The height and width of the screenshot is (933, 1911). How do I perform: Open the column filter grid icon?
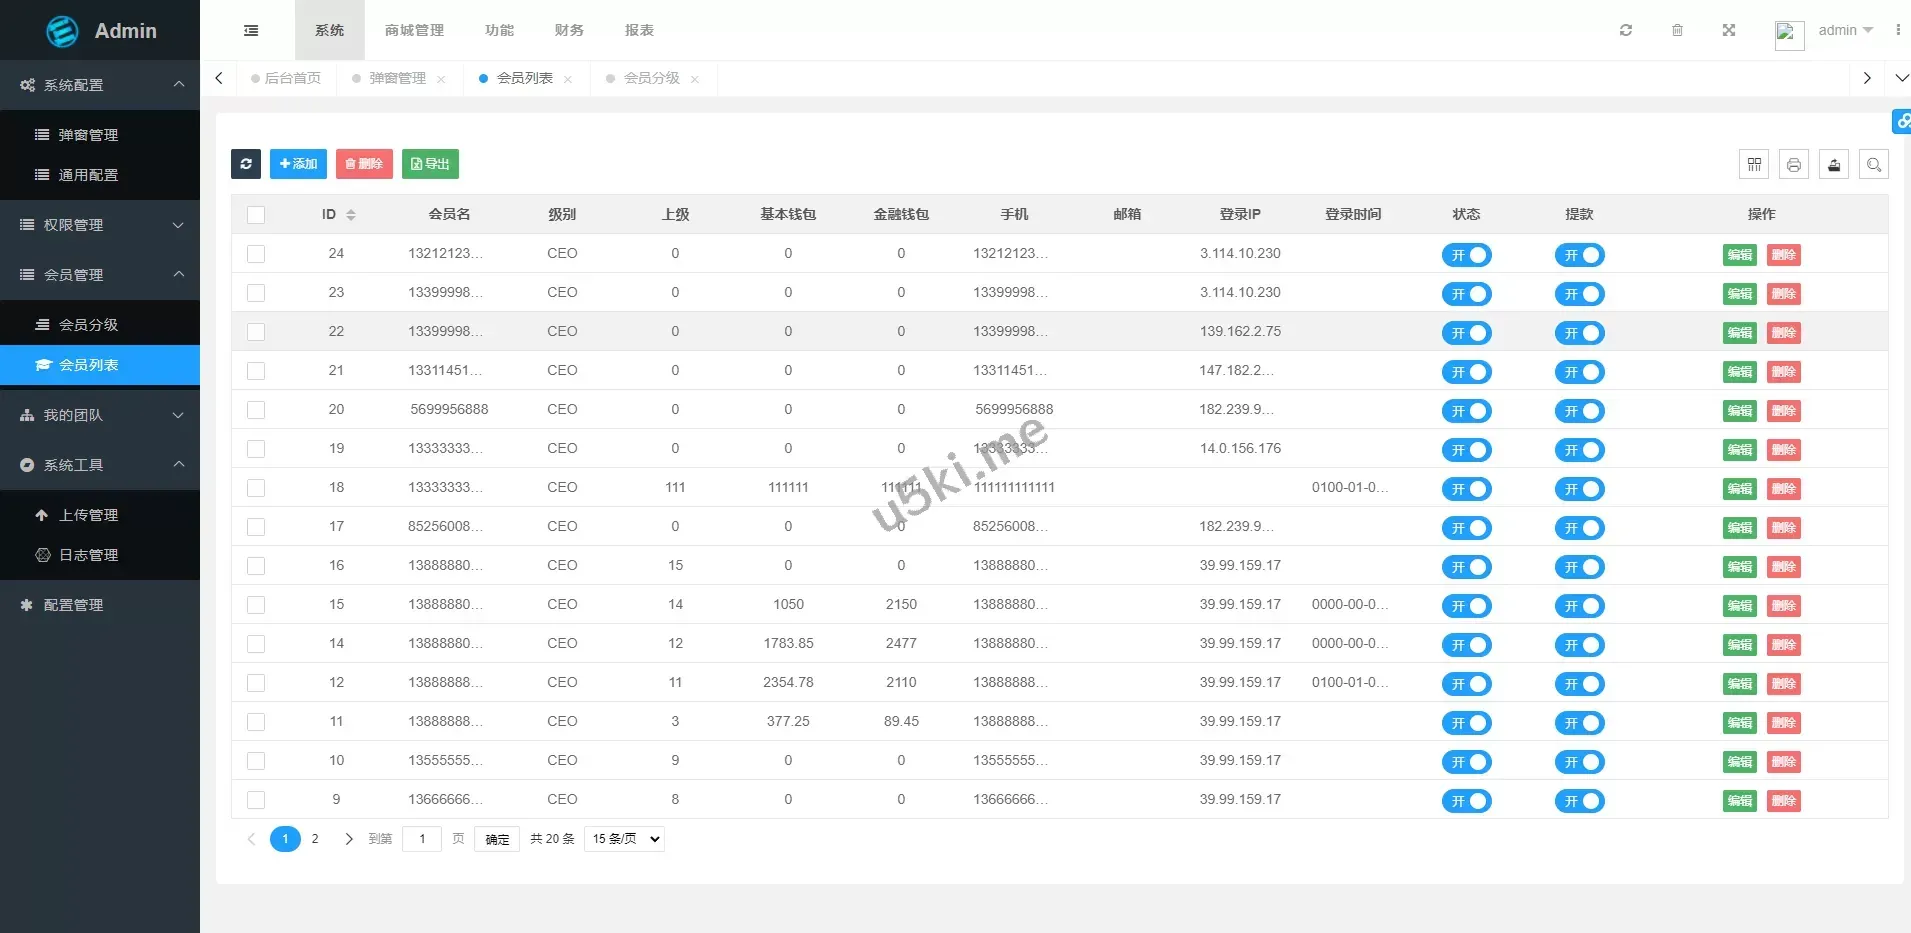pos(1754,165)
